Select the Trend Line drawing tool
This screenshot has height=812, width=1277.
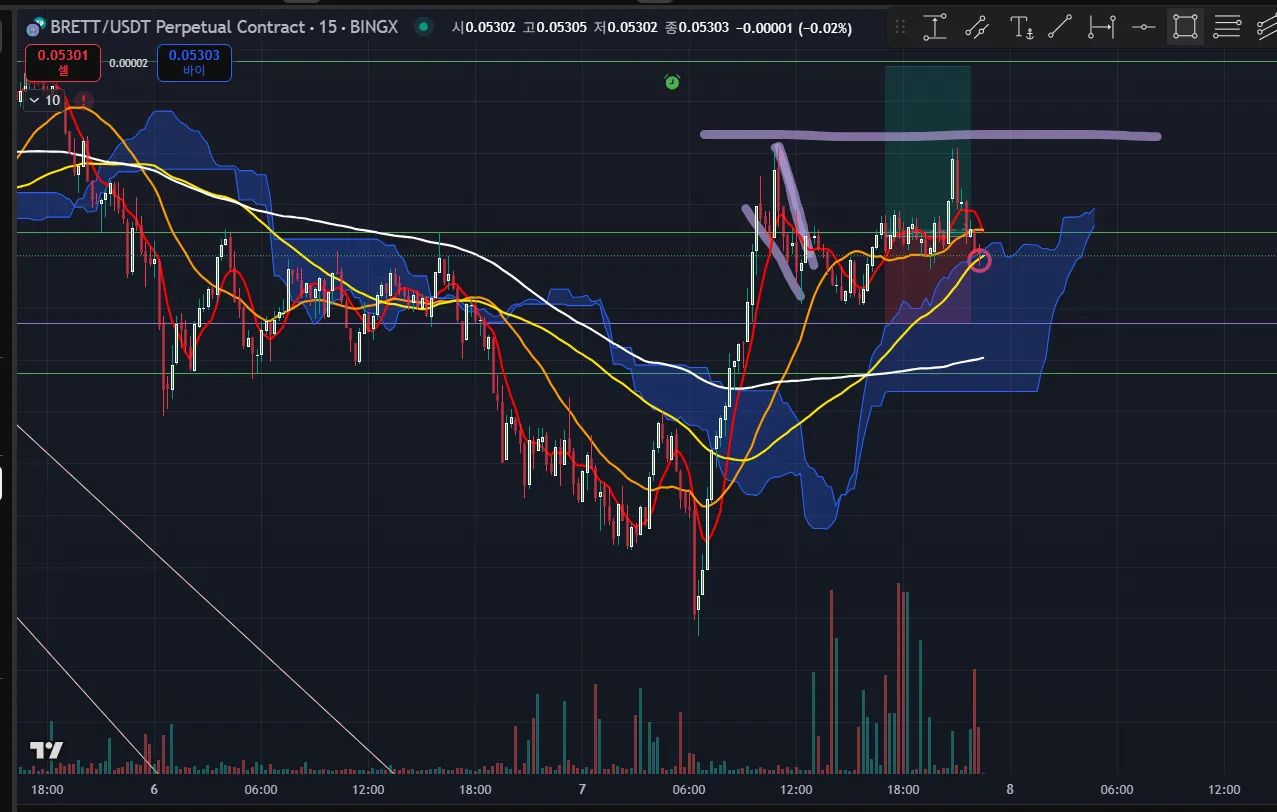coord(1060,27)
